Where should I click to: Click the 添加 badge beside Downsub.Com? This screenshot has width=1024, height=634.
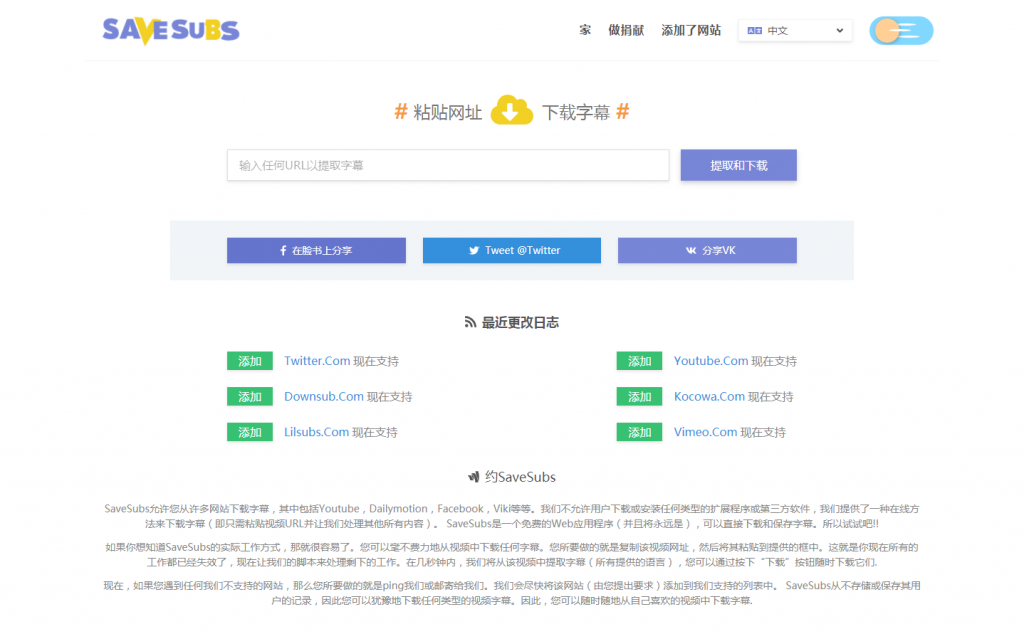click(250, 396)
